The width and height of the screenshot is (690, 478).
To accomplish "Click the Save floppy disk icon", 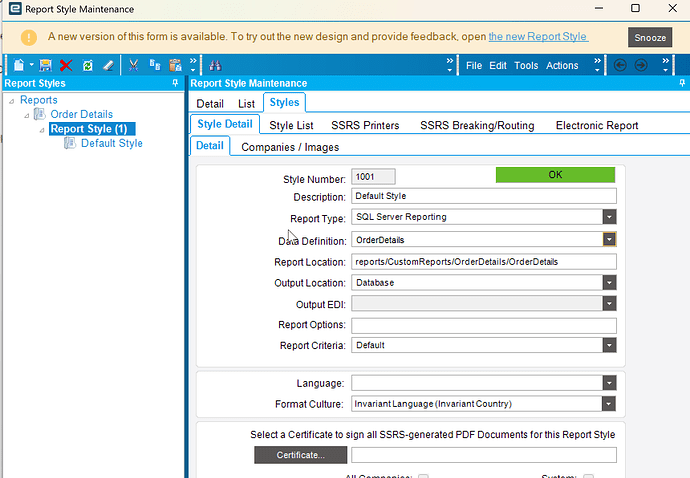I will (45, 65).
